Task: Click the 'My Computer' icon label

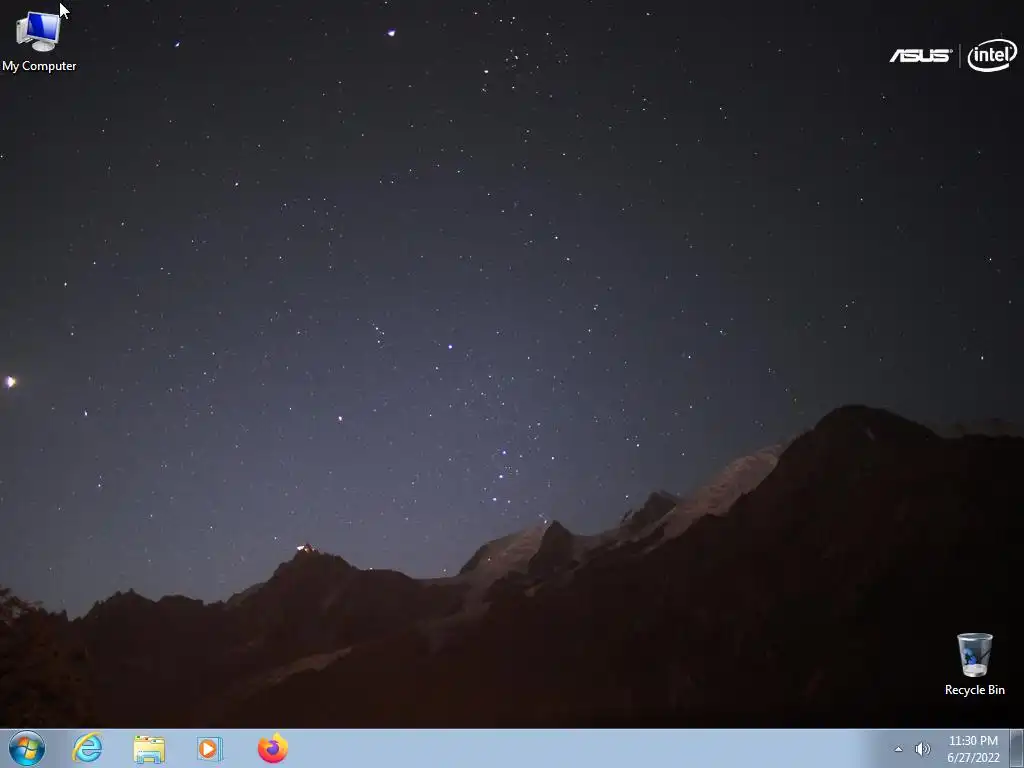Action: (39, 66)
